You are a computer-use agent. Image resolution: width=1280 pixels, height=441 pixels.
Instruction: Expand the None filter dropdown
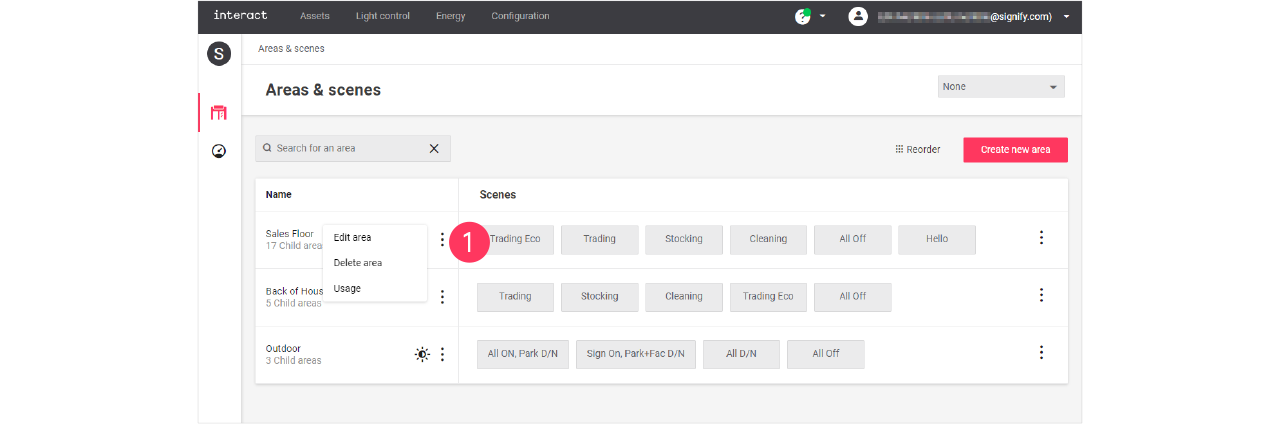click(1001, 87)
